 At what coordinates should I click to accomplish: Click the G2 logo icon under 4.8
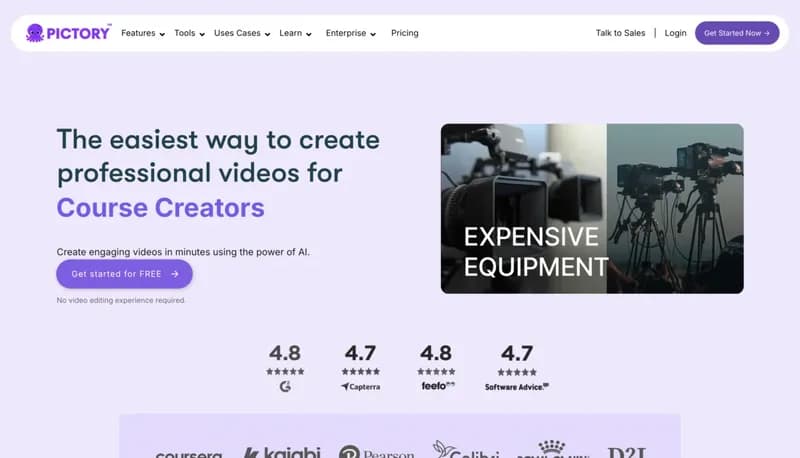point(285,387)
